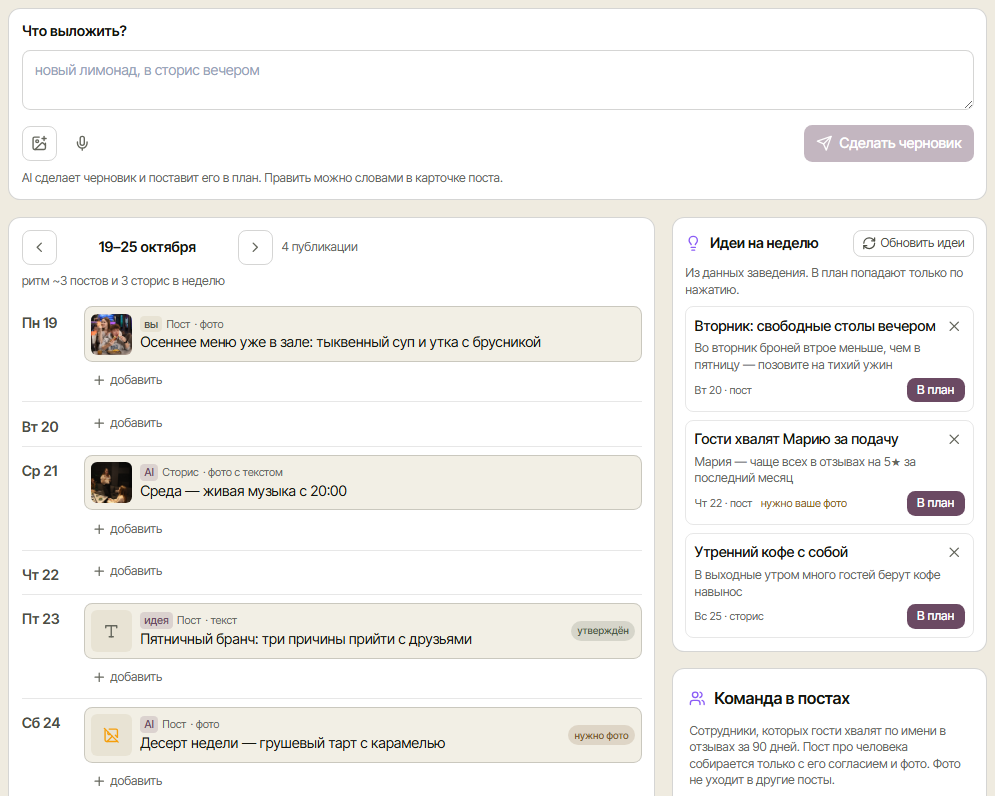Click the 'идея' tag on Friday post

(x=156, y=620)
